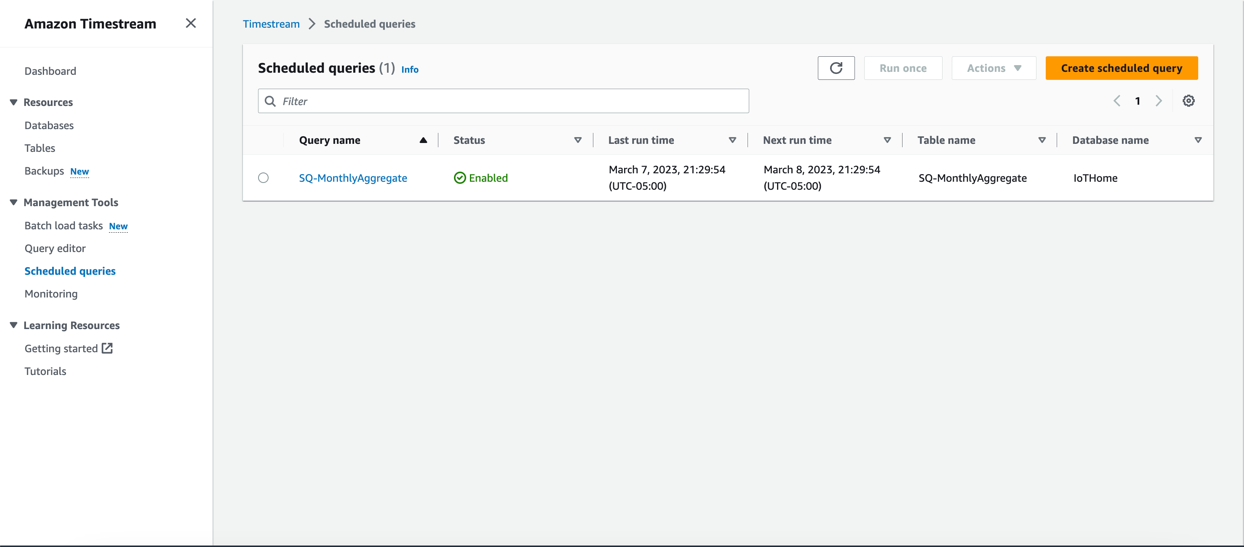Click the Last run time column header
Viewport: 1244px width, 547px height.
(641, 140)
